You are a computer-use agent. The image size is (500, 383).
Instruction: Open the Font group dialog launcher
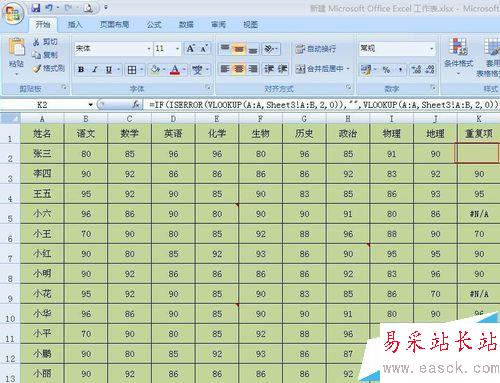tap(208, 87)
